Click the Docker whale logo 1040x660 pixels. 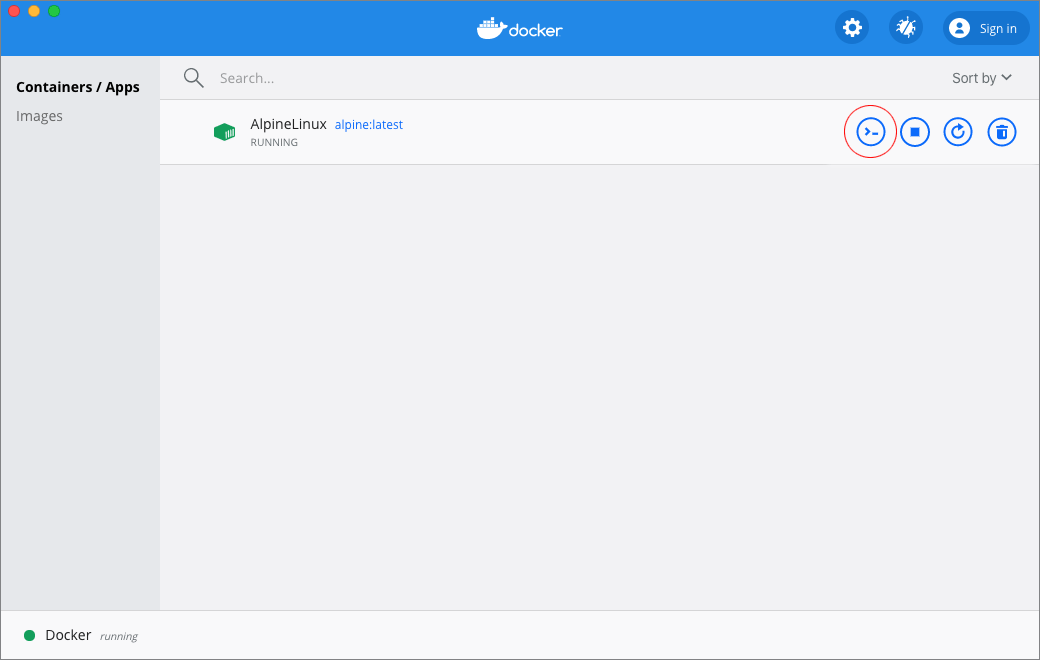click(519, 29)
